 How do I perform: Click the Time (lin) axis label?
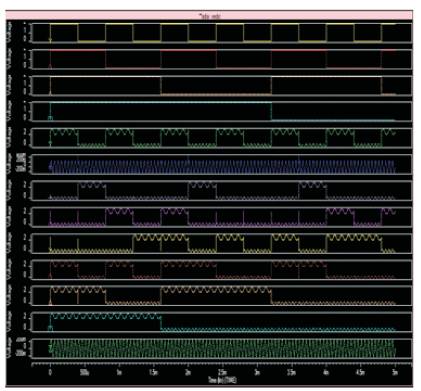222,380
